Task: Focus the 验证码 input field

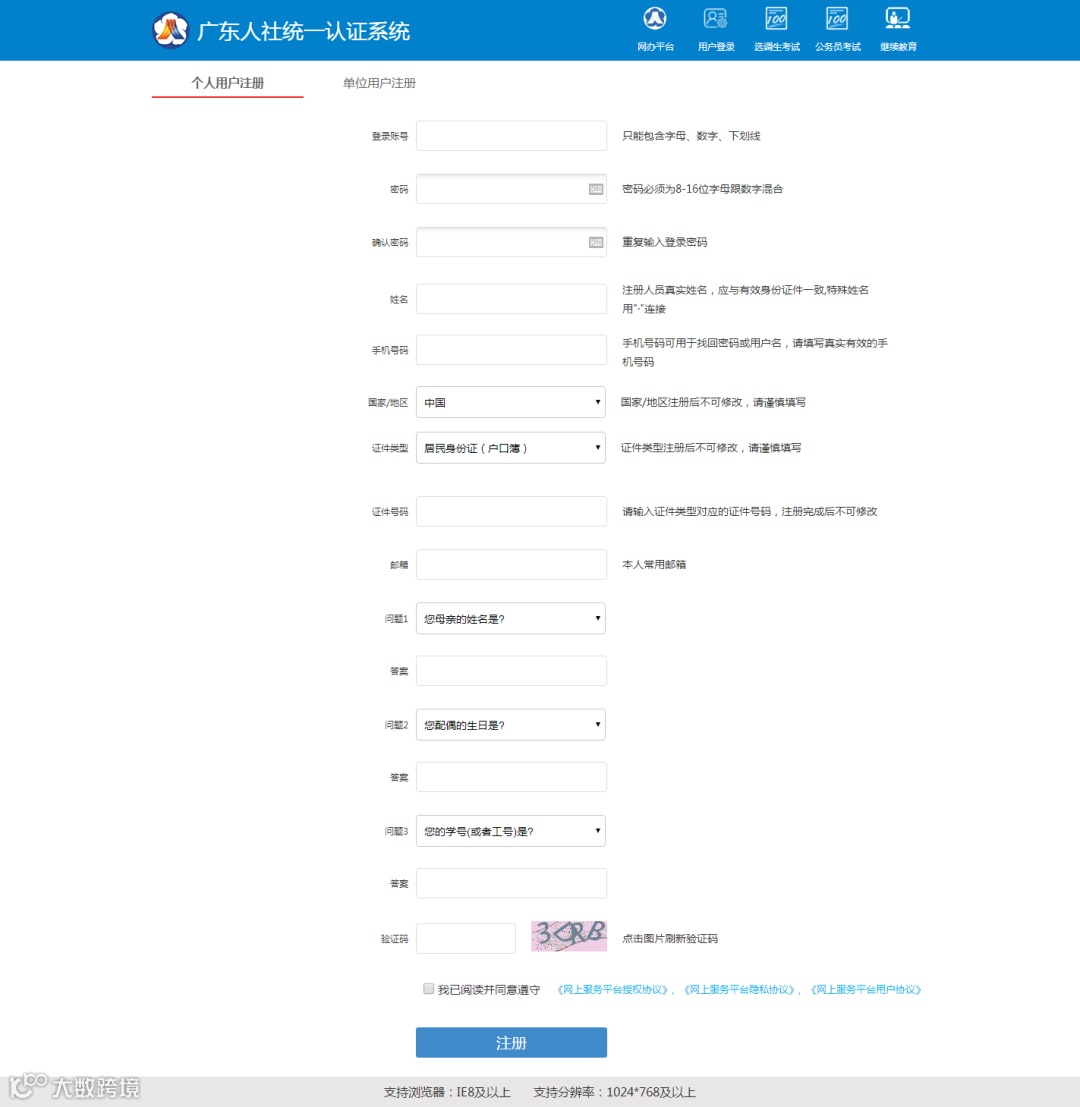Action: 466,938
